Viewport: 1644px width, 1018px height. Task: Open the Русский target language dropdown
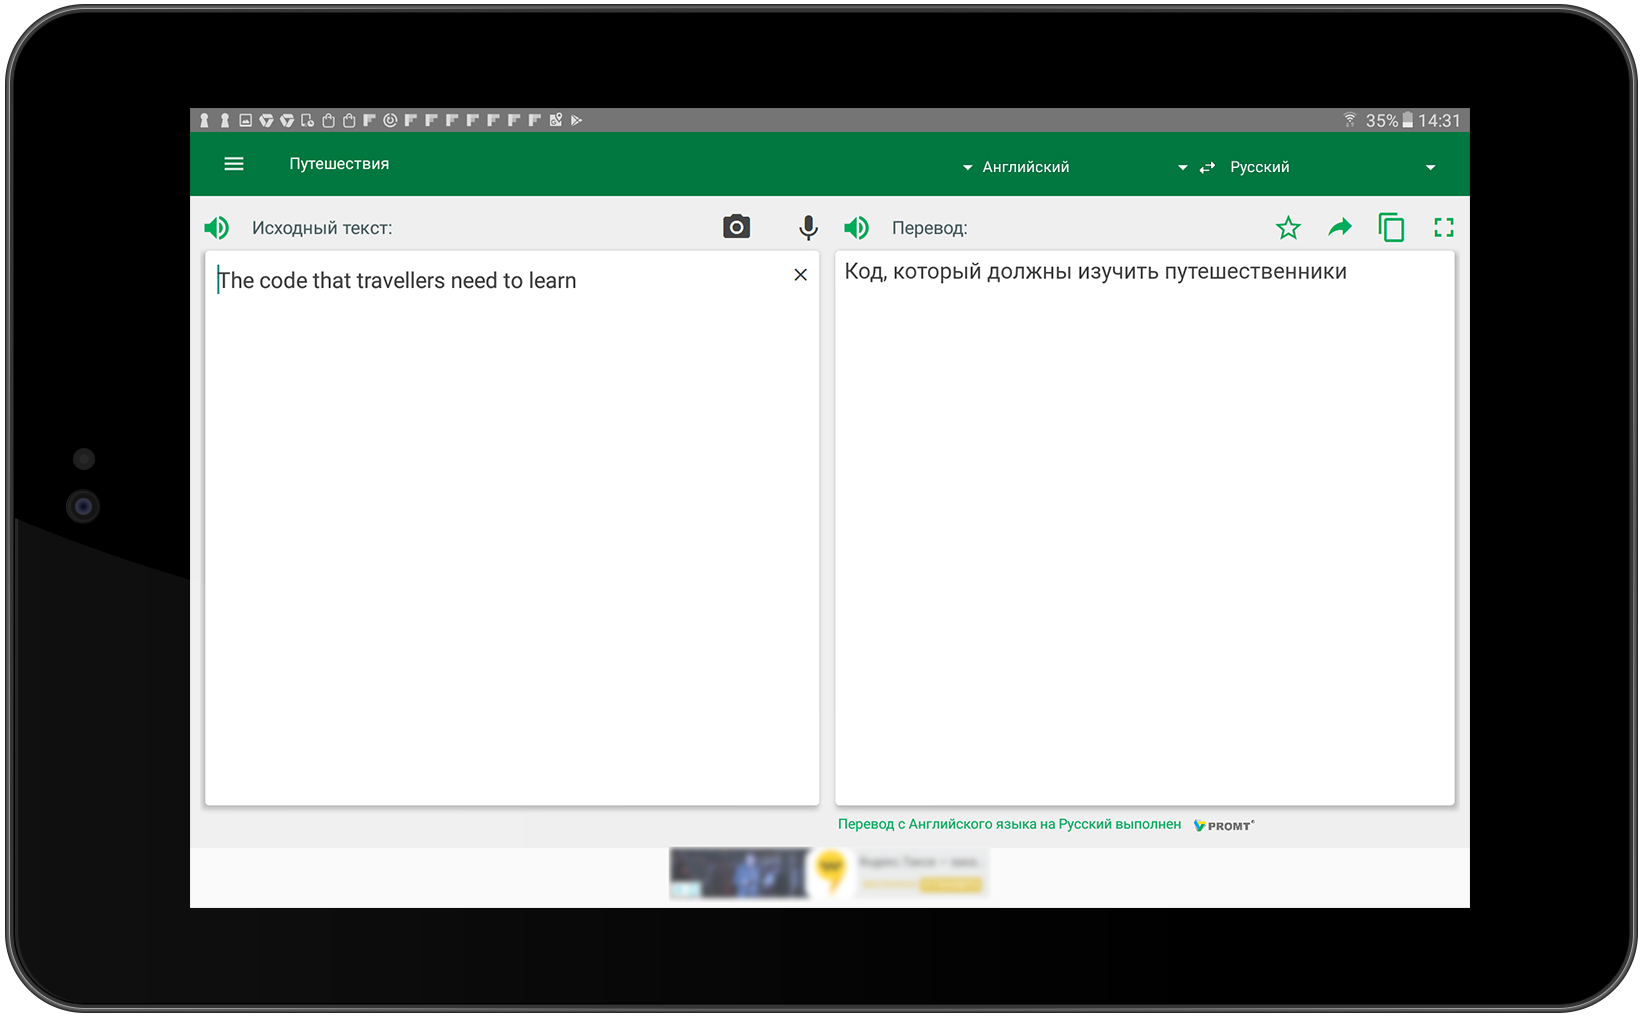click(1333, 167)
